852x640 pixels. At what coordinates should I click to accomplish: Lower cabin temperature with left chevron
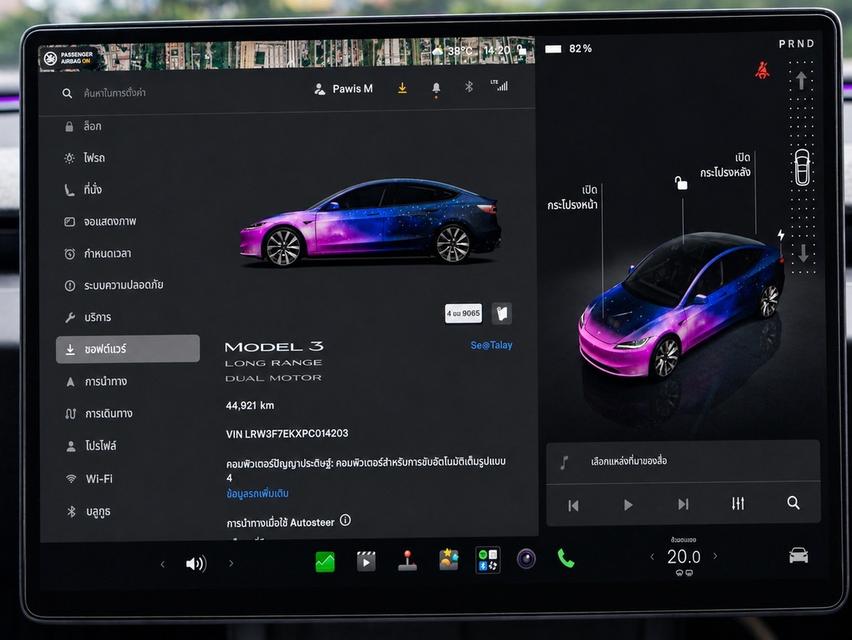pos(652,556)
